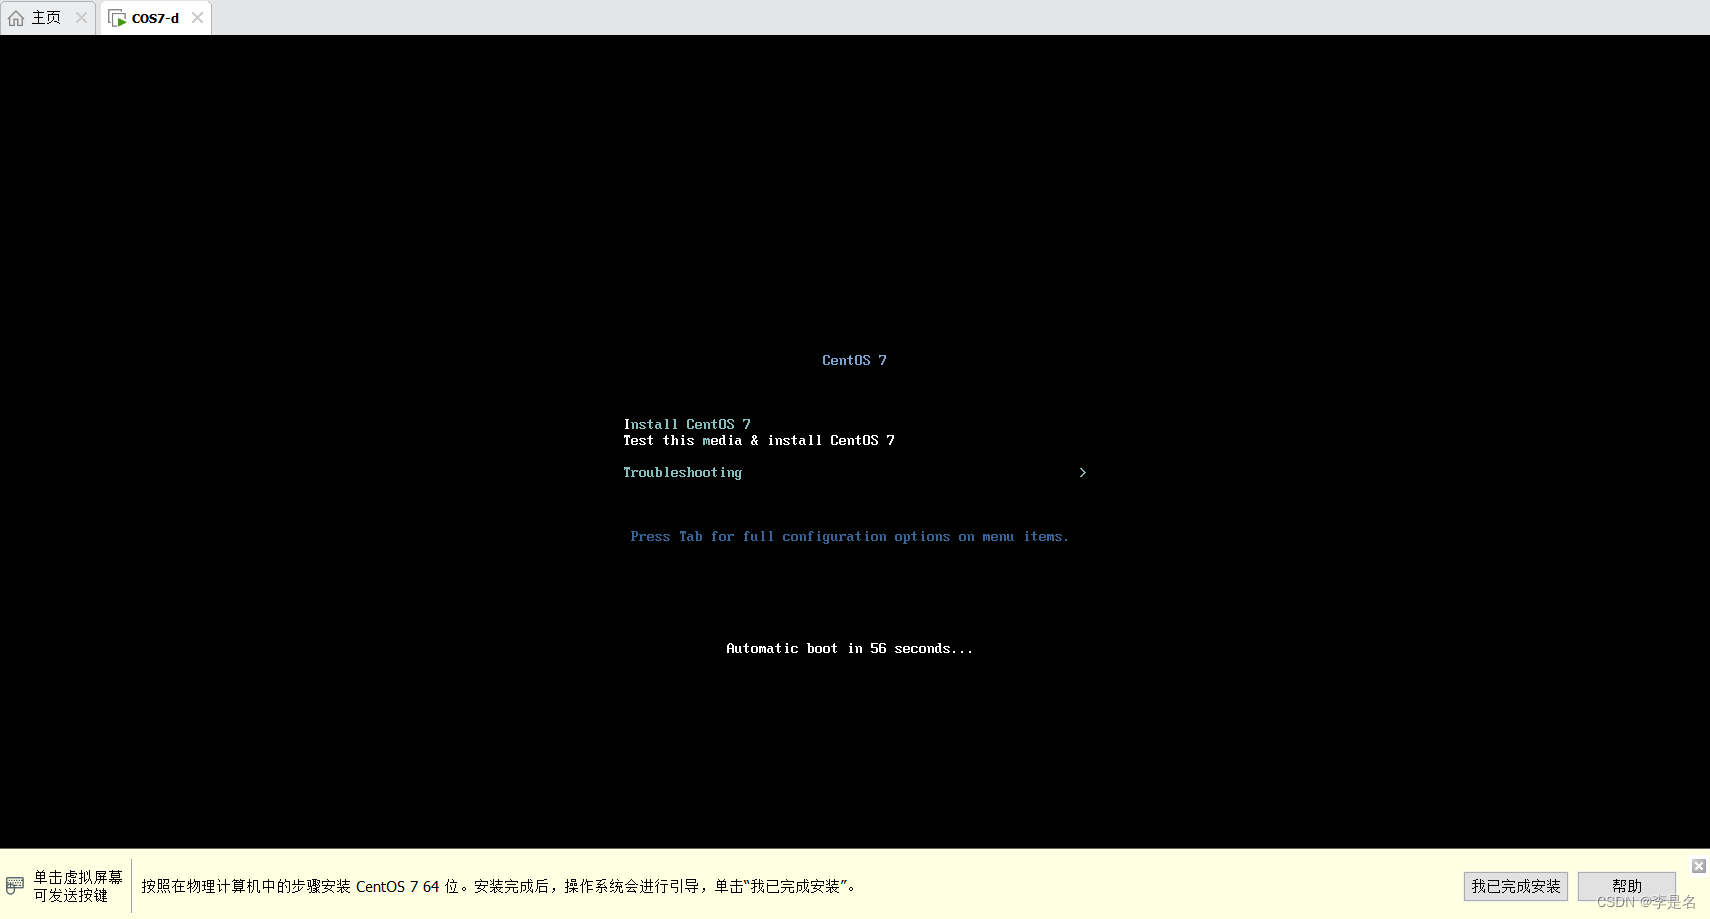Switch to the 主页 home tab
Viewport: 1710px width, 919px height.
[46, 18]
